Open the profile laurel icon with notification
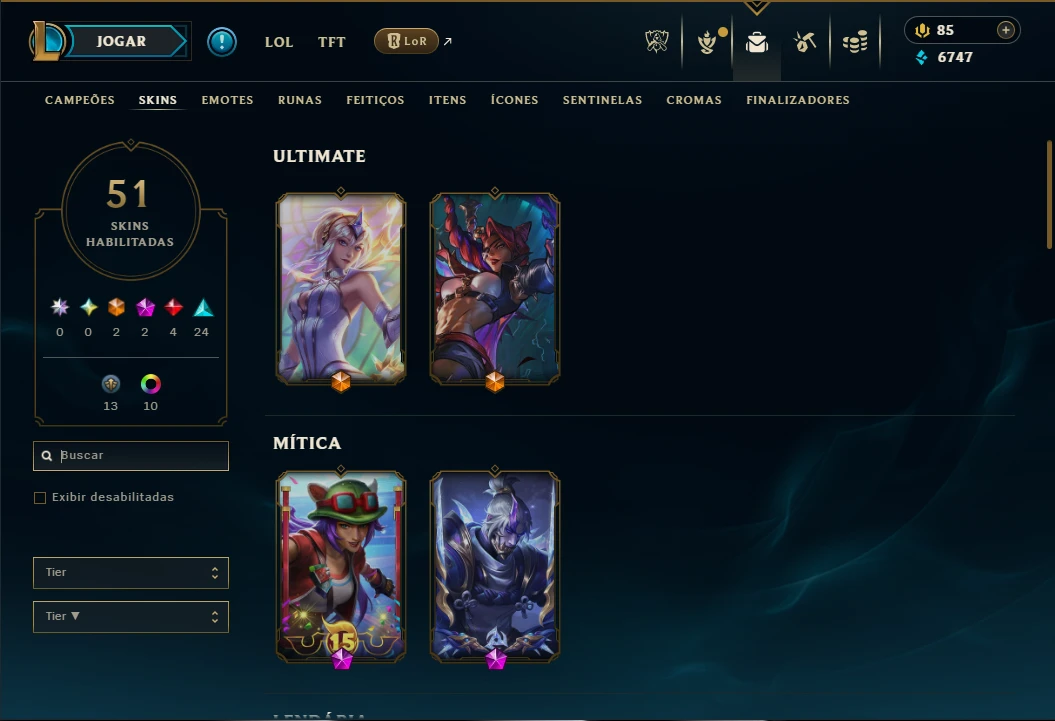Screen dimensions: 1055x721 [x=708, y=42]
